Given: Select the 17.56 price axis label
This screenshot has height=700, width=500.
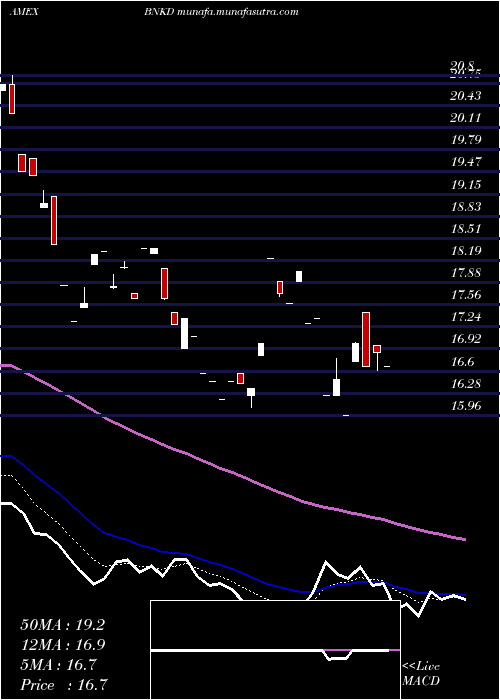Looking at the screenshot, I should (466, 295).
